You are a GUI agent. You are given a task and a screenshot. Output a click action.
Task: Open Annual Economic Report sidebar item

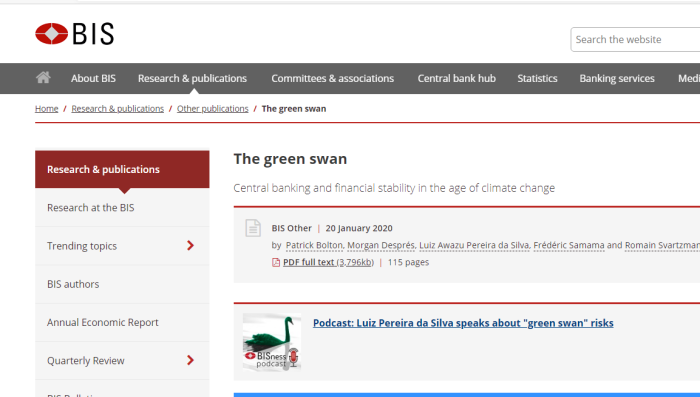point(122,322)
